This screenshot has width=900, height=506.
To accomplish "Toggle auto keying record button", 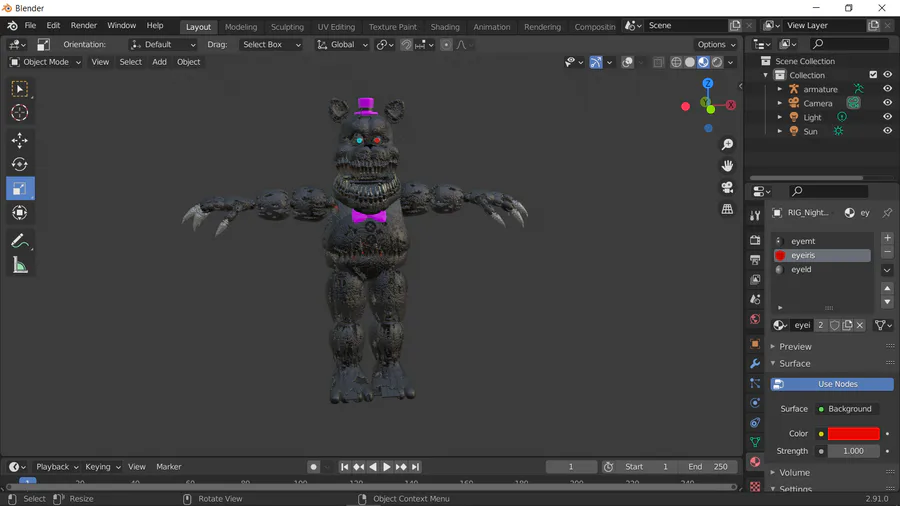I will pyautogui.click(x=313, y=467).
